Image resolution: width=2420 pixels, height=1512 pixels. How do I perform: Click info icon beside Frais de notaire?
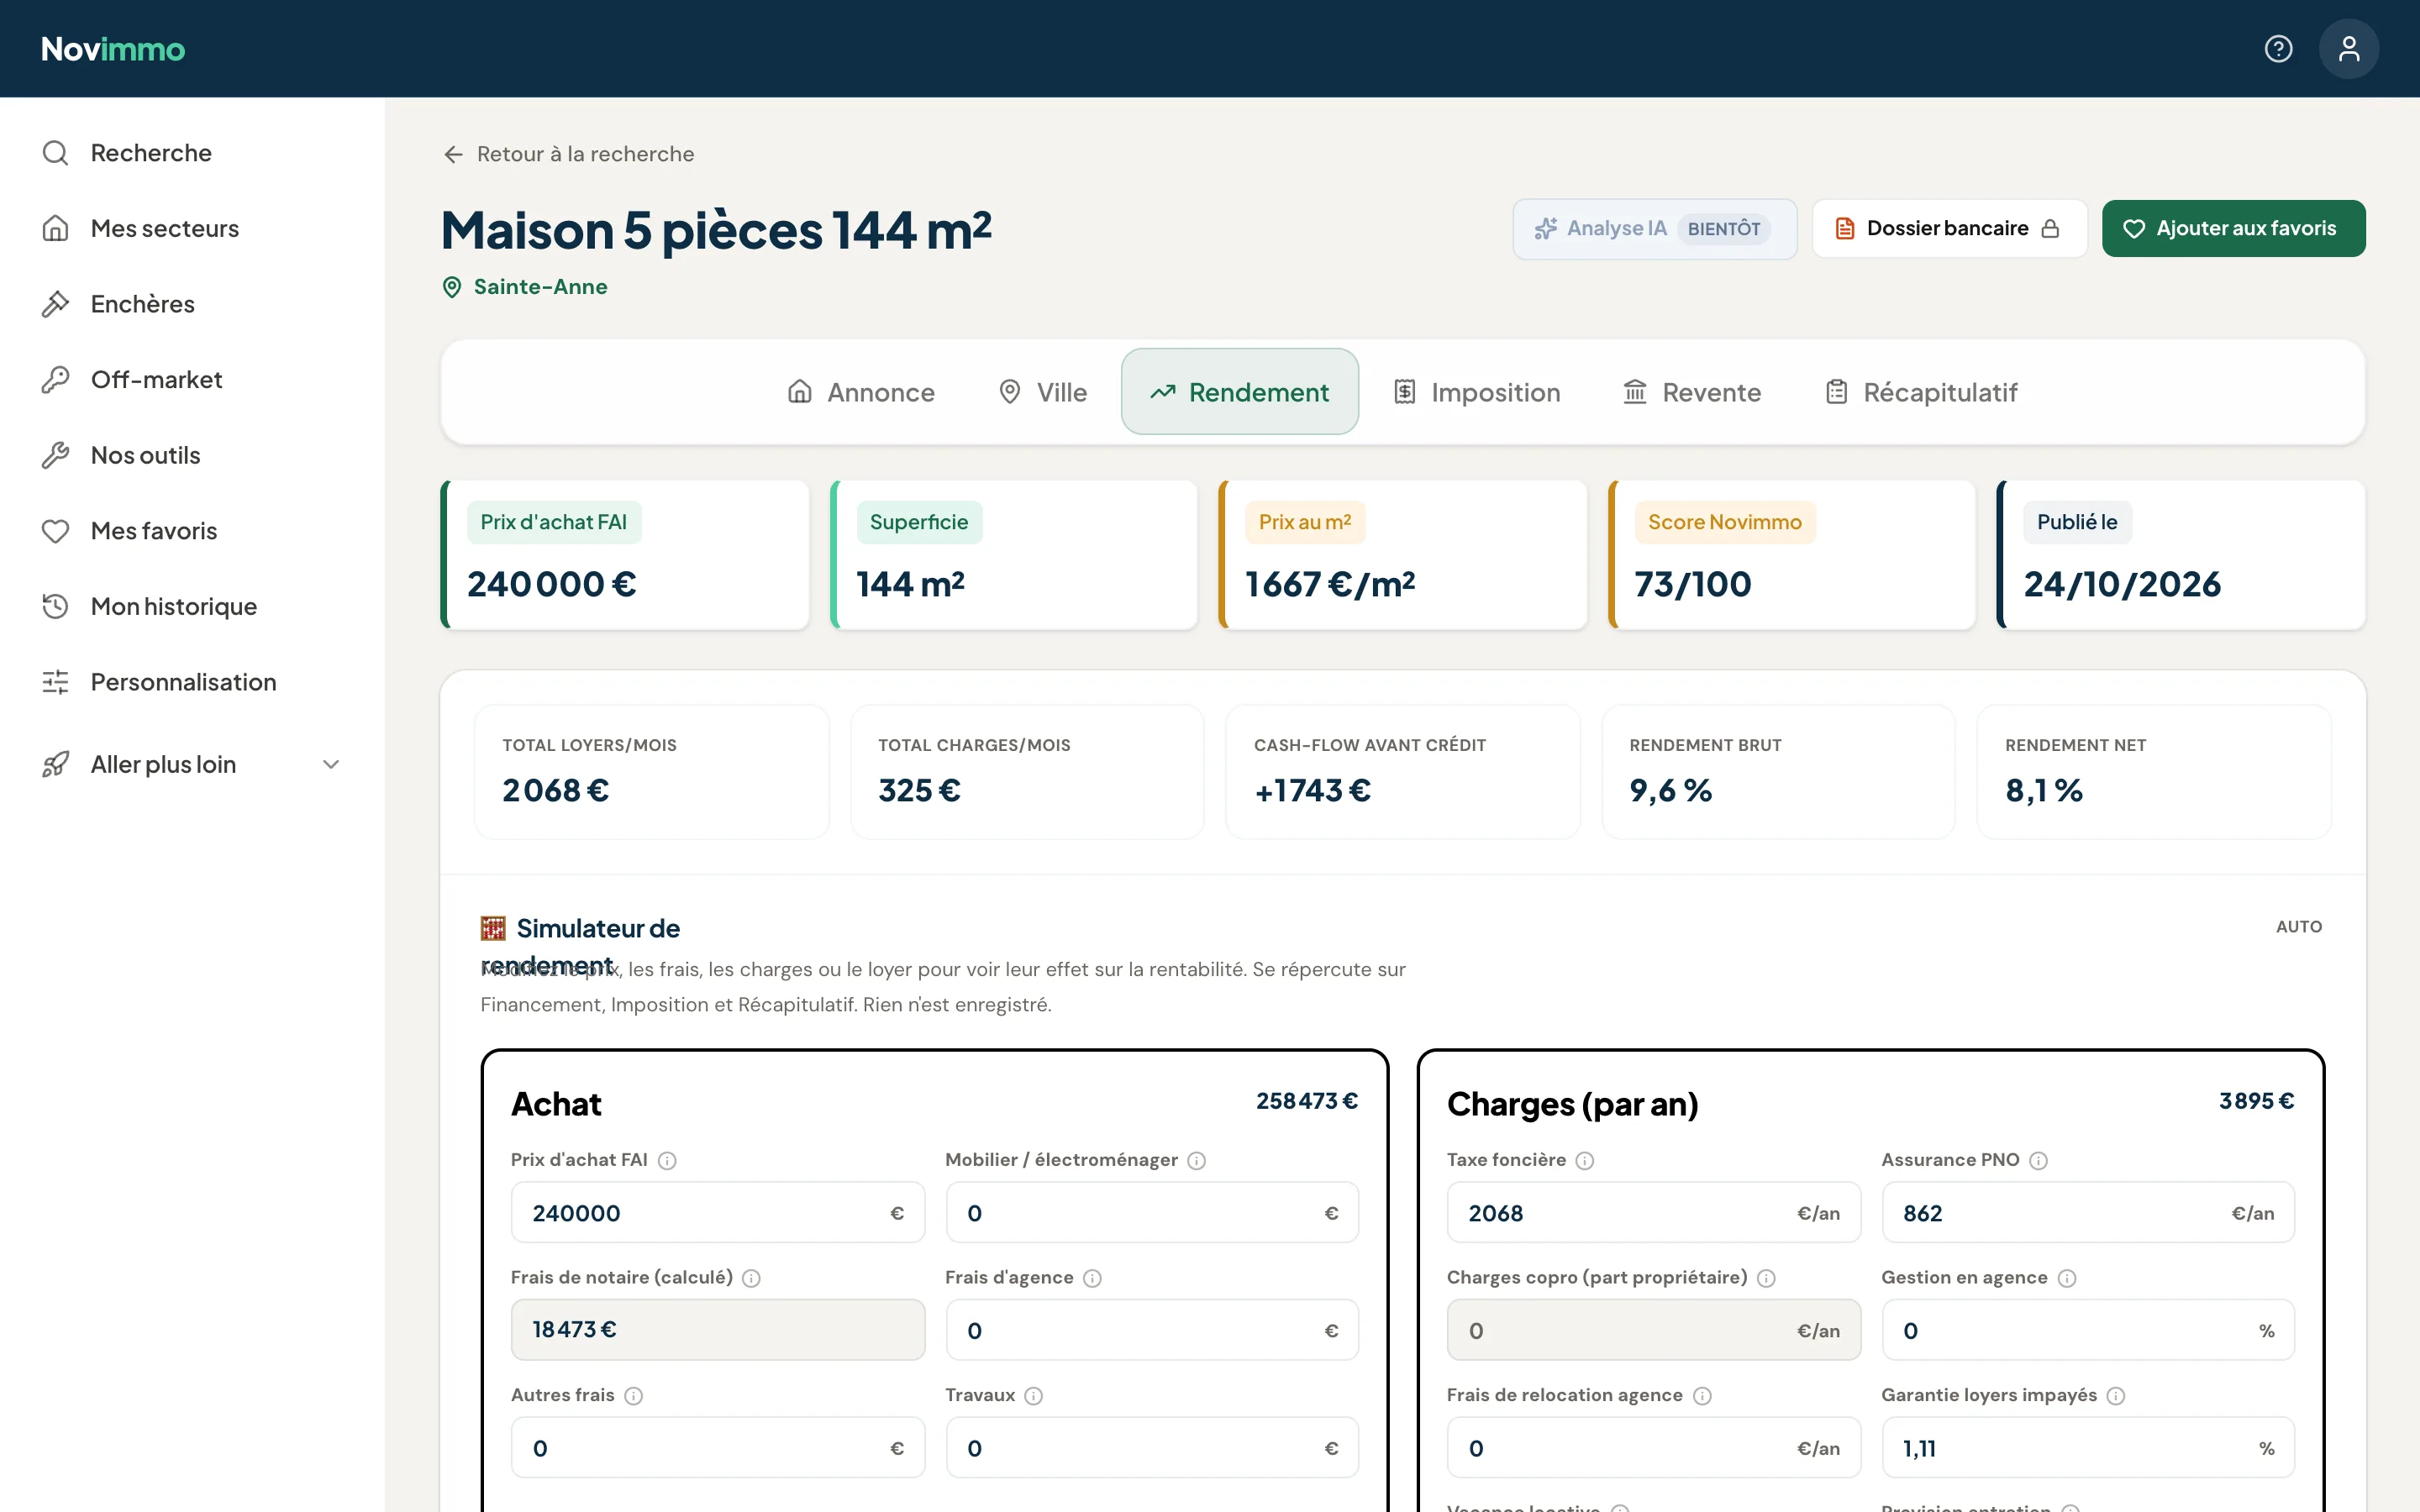751,1278
